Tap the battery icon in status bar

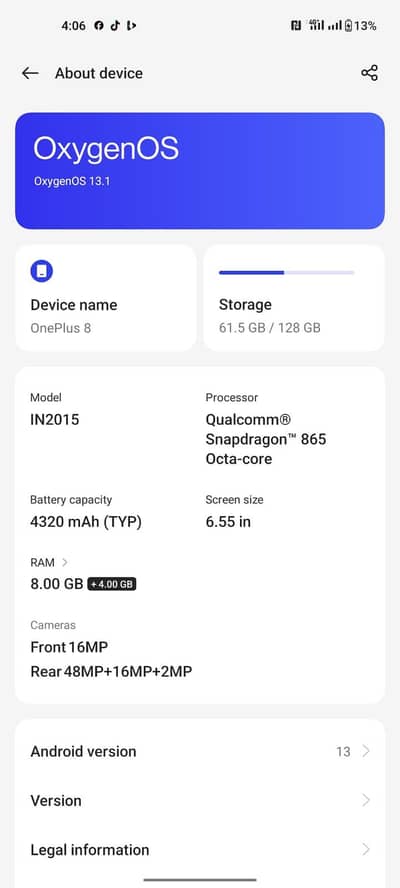(348, 25)
